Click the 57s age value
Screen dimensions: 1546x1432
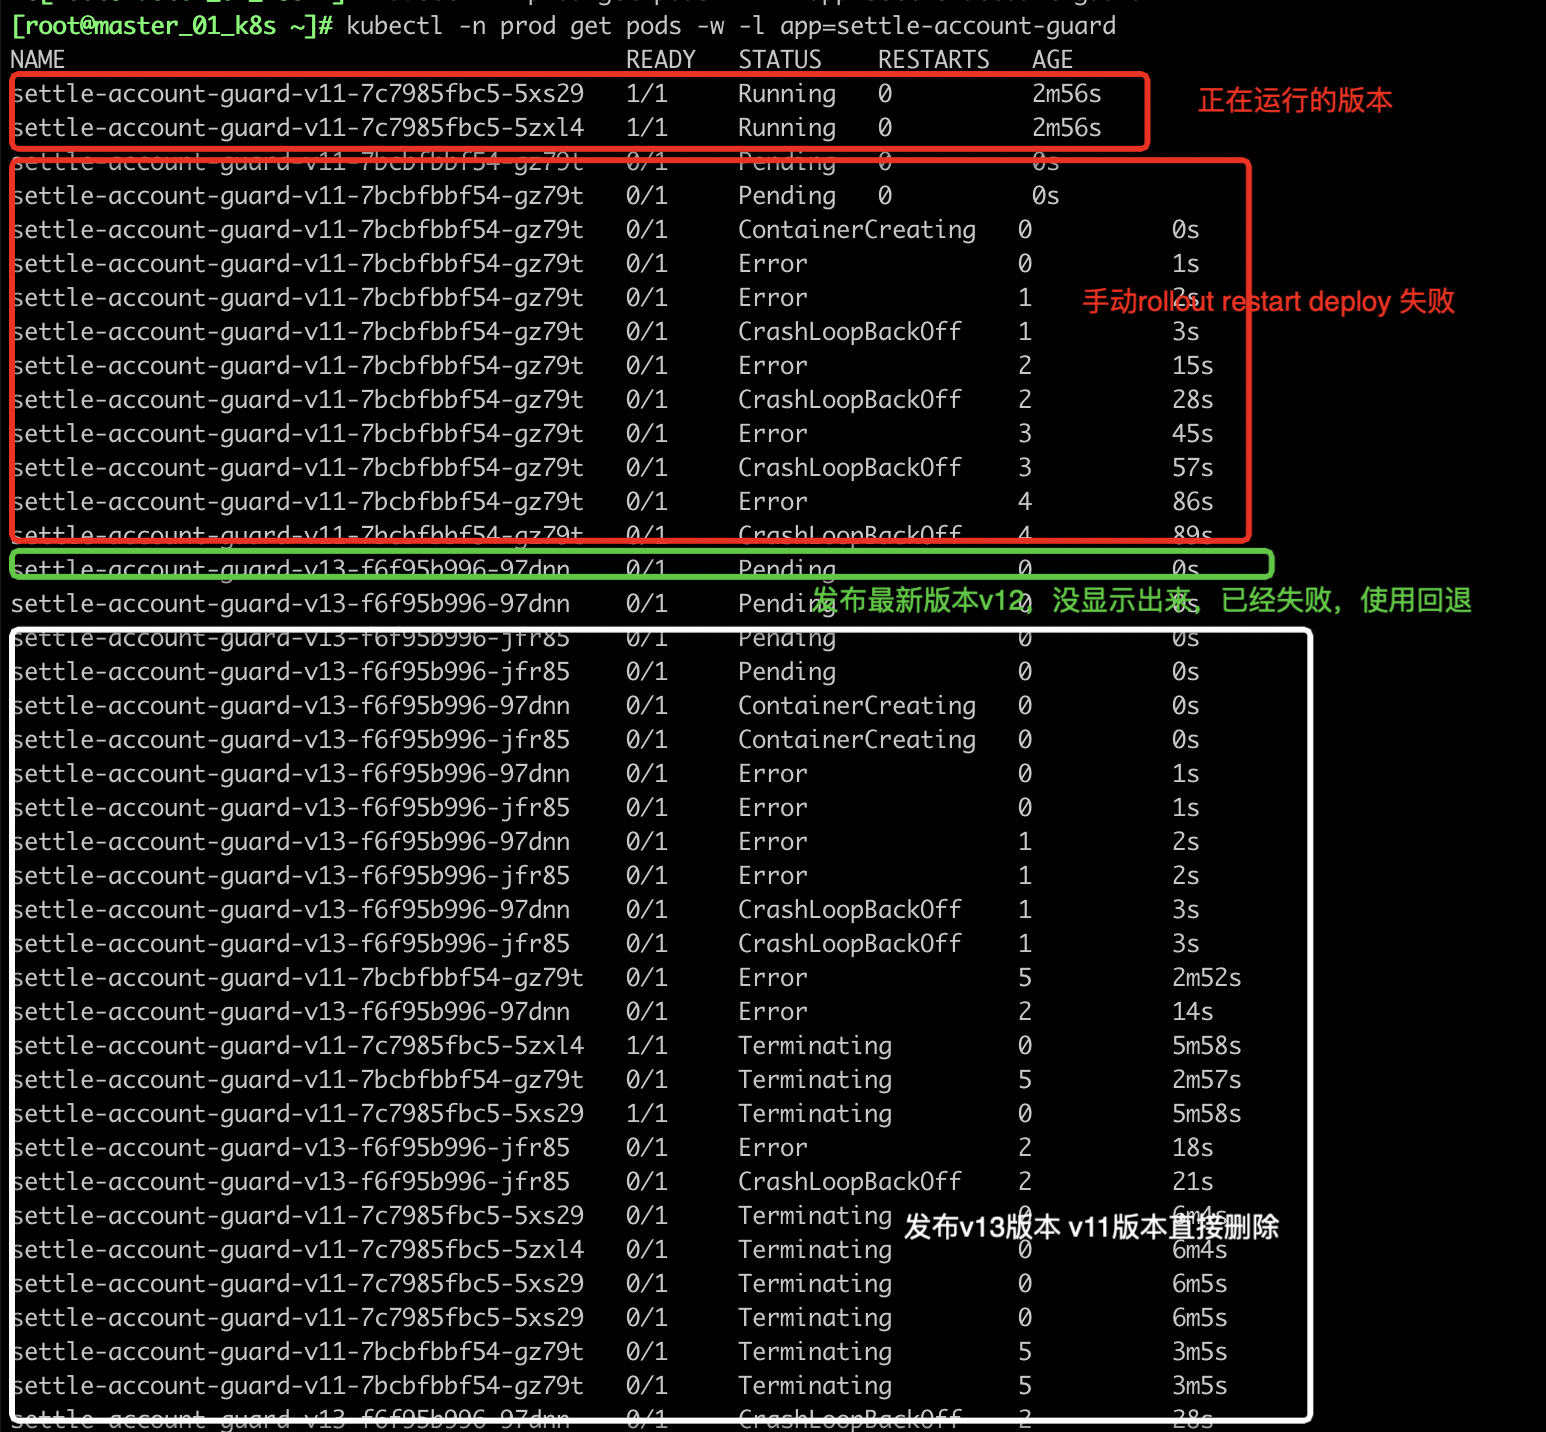[1192, 468]
